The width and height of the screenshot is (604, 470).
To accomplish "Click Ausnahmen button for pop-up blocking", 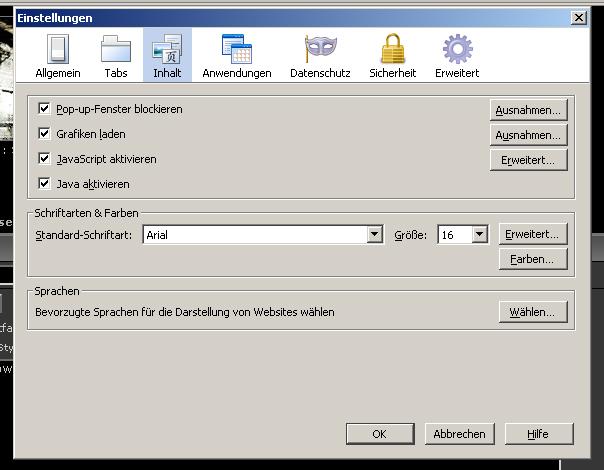I will 528,110.
